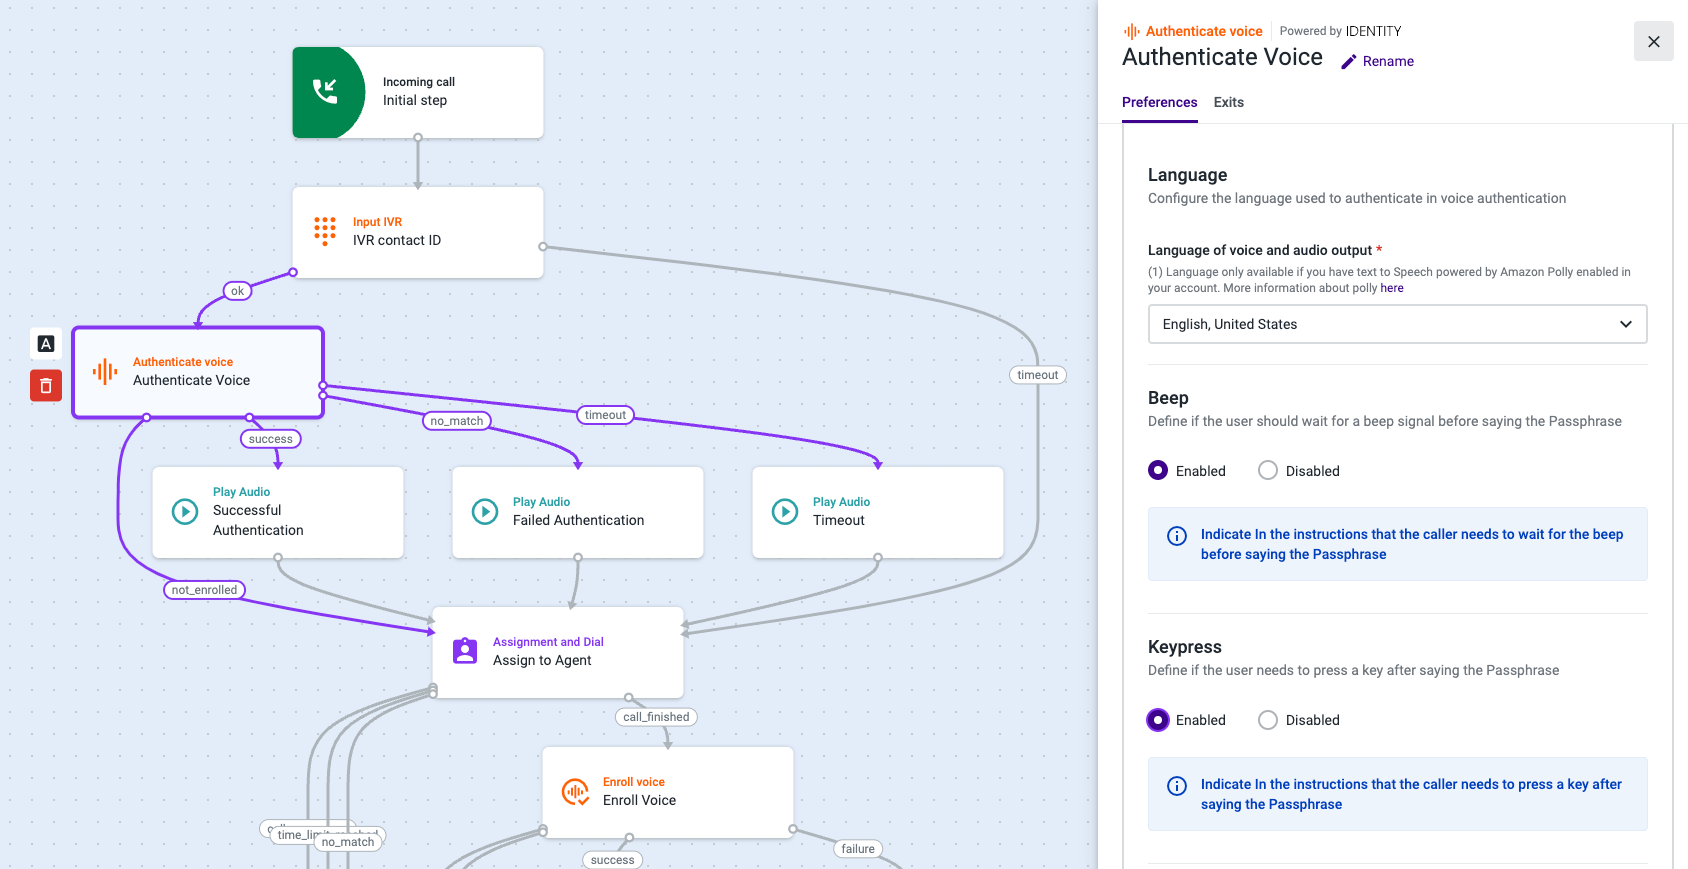Screen dimensions: 1688x869
Task: Click the Assign to Agent person icon
Action: pos(465,651)
